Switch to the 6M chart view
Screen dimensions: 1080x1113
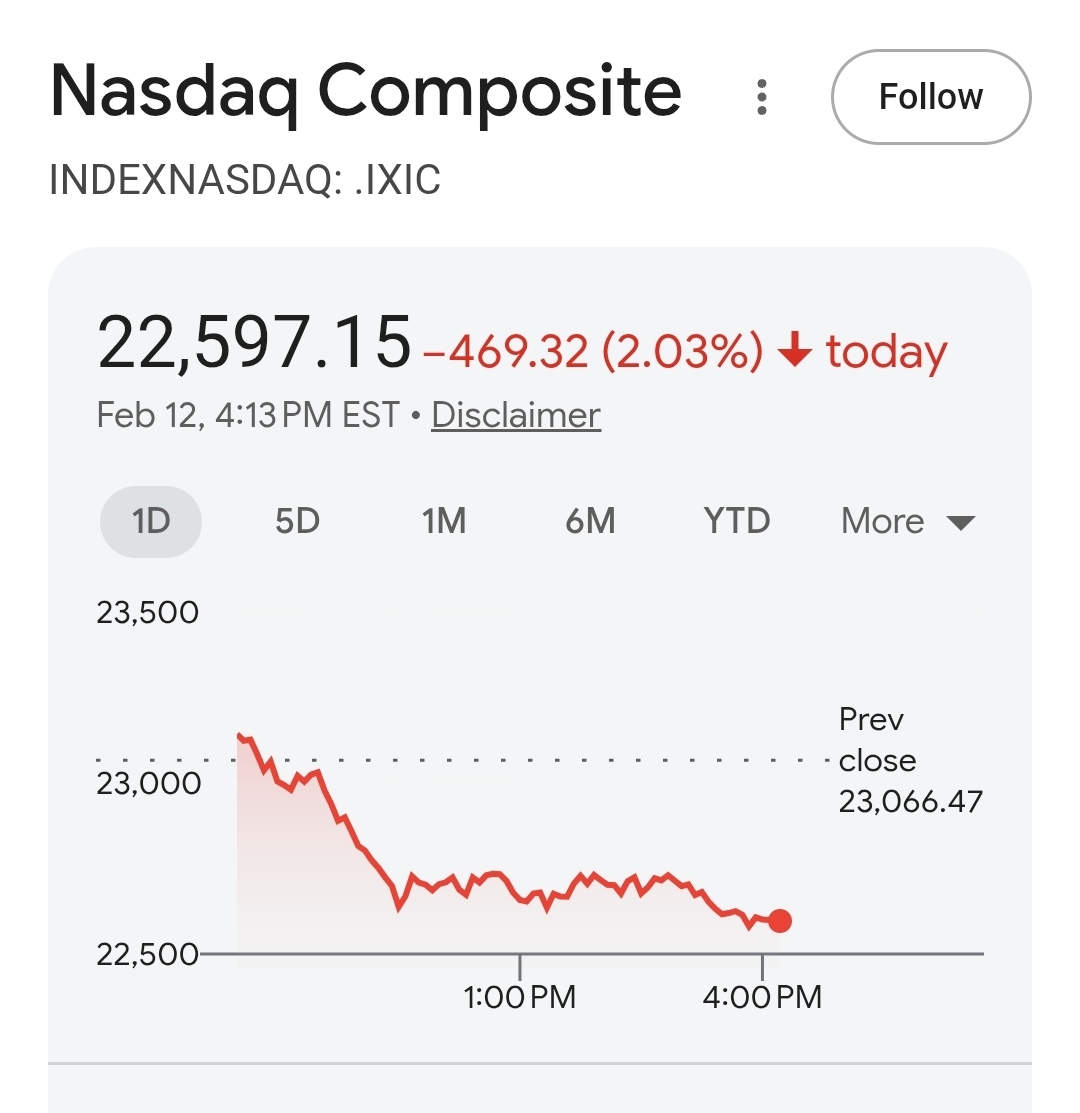tap(590, 521)
